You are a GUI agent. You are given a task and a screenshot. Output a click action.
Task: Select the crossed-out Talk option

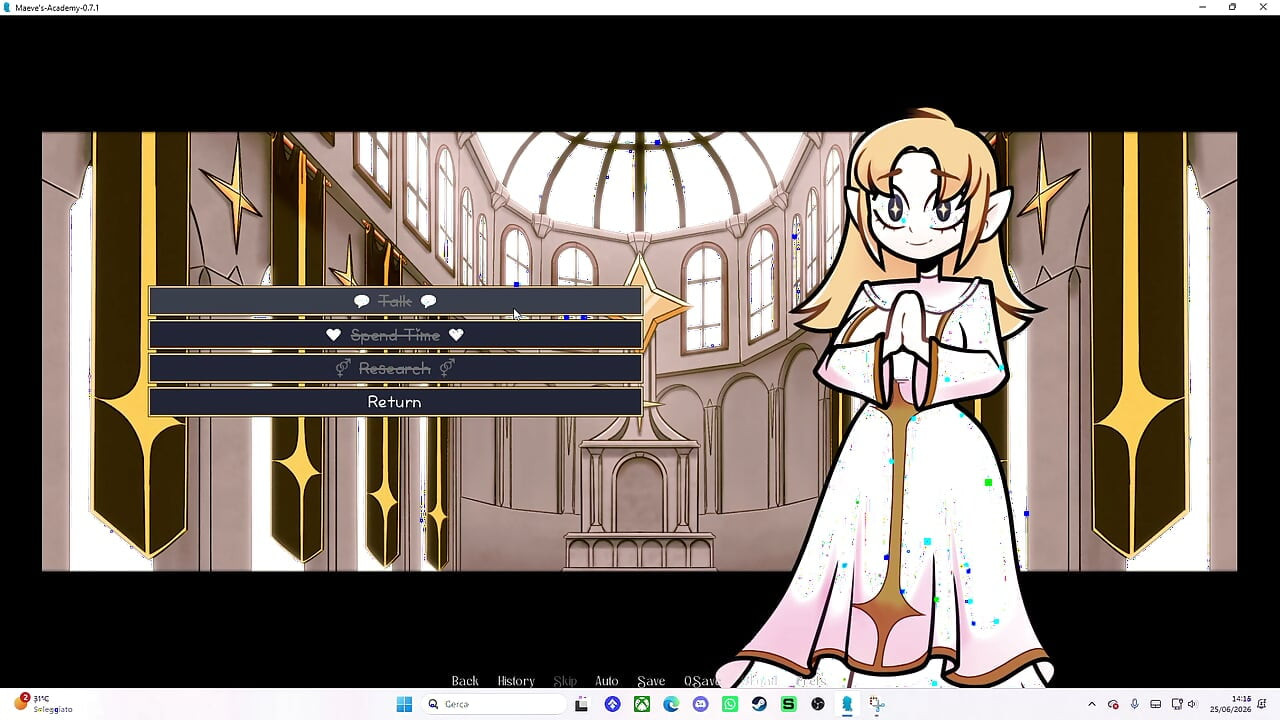pyautogui.click(x=395, y=301)
